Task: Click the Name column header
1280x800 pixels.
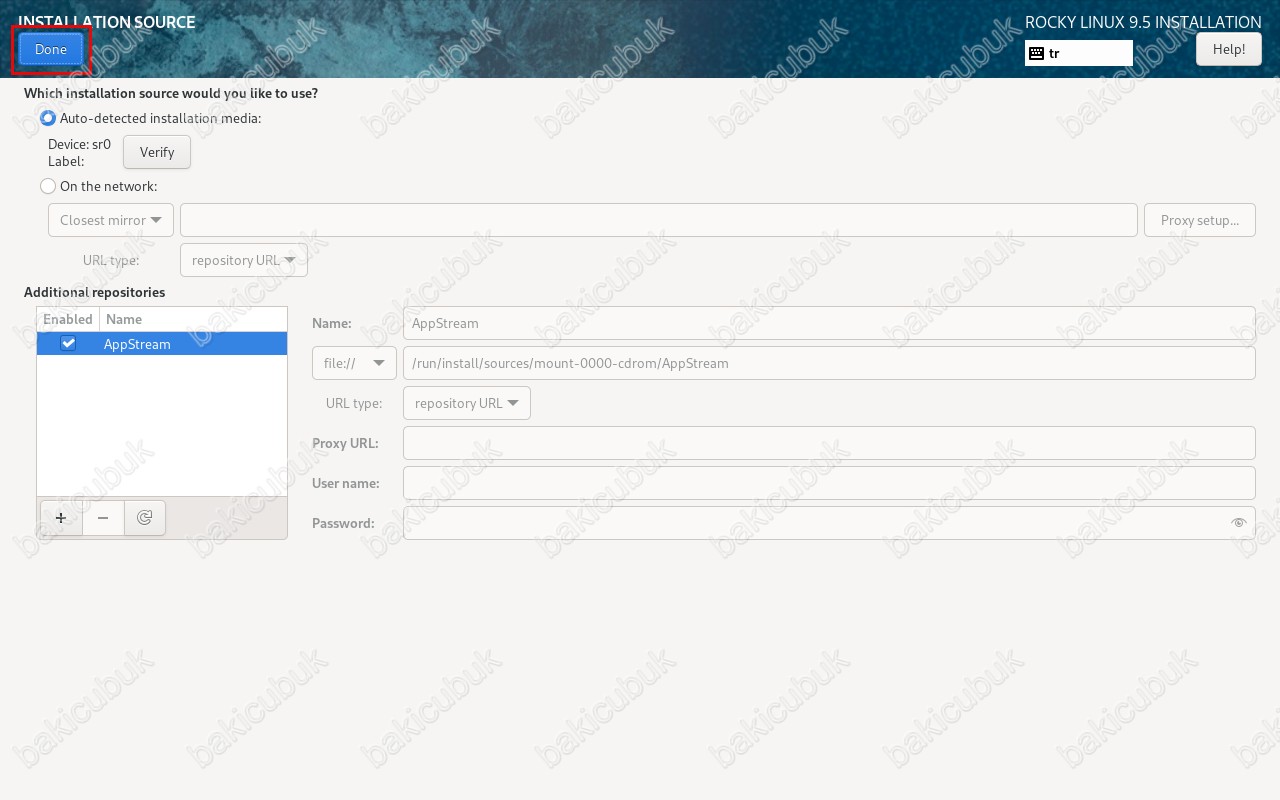Action: (193, 319)
